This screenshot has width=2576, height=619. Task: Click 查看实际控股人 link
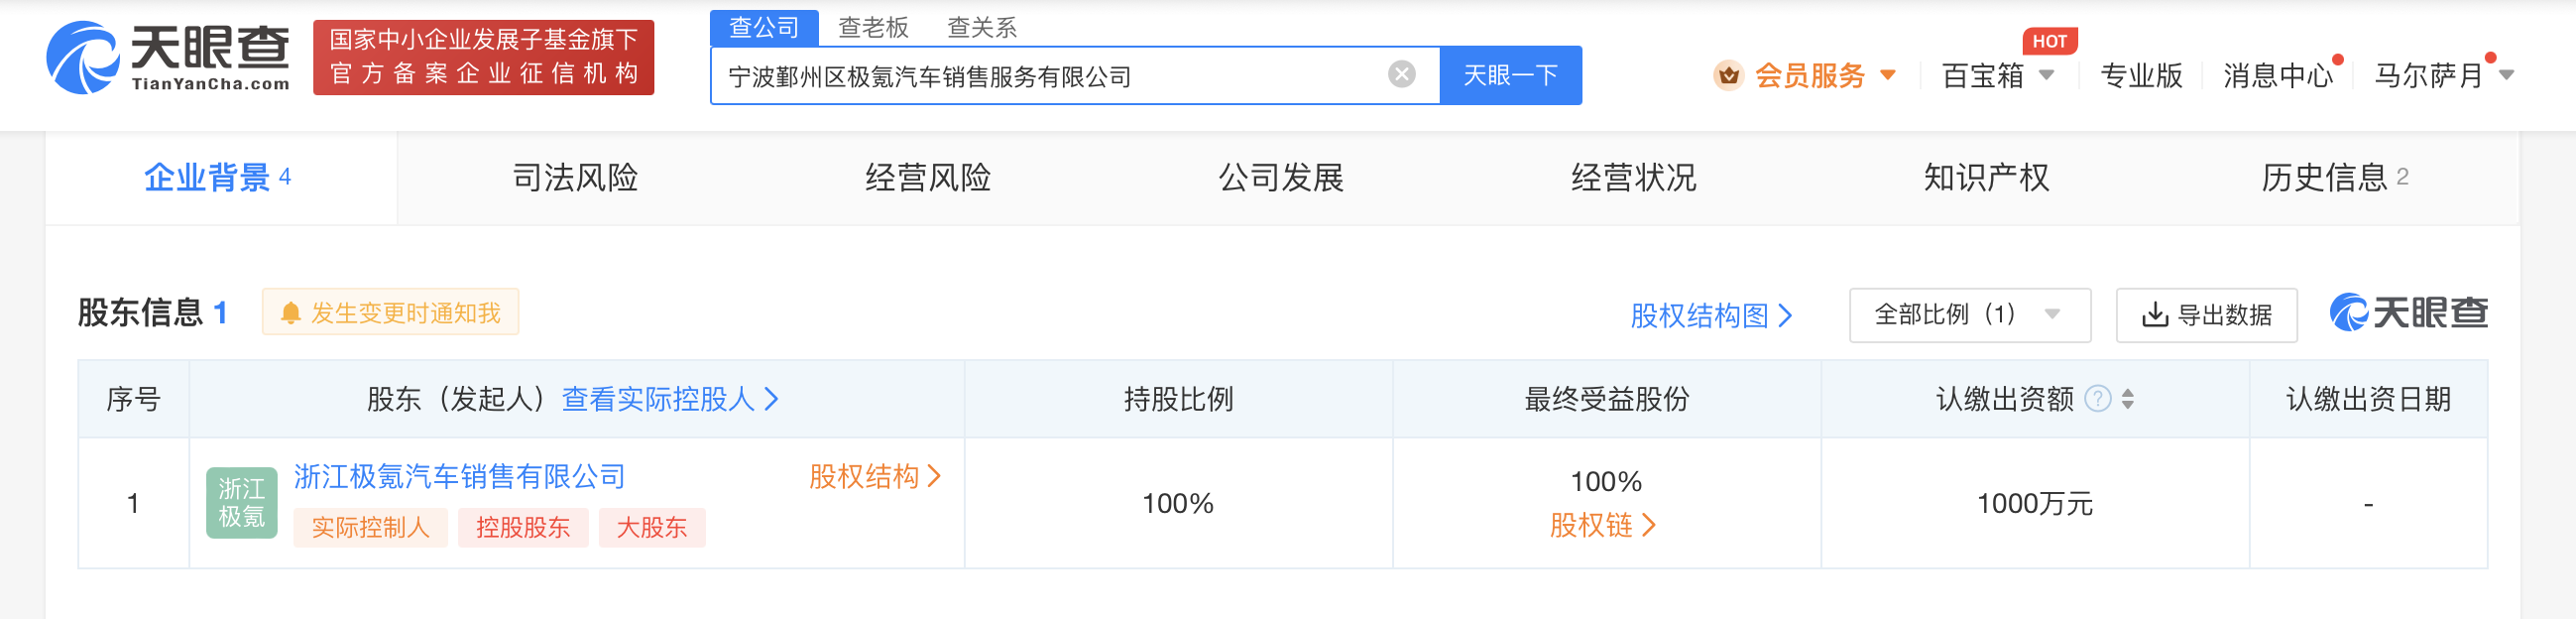tap(670, 400)
